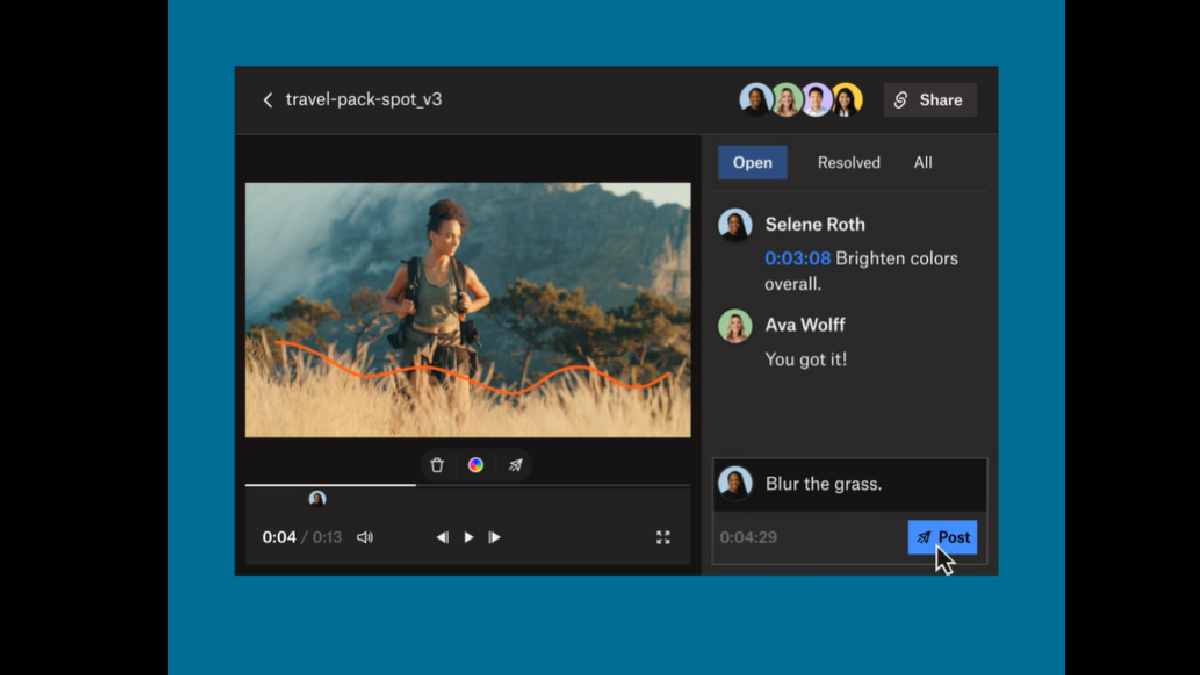Mute audio with the speaker icon
1200x675 pixels.
365,537
